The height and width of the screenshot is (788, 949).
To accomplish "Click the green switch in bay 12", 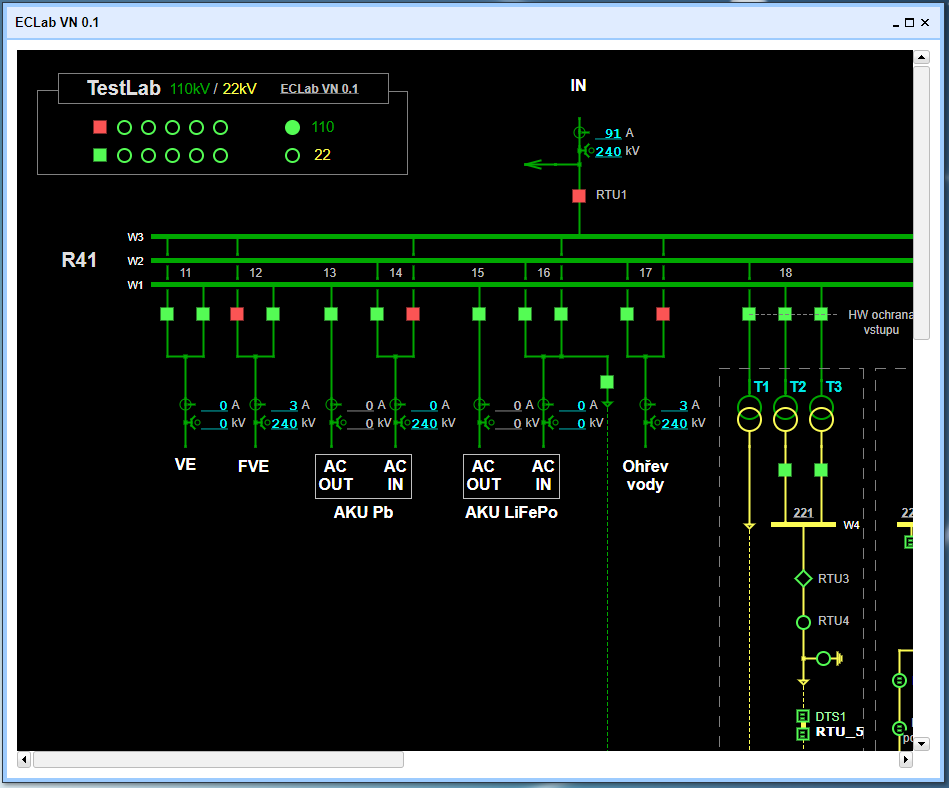I will pyautogui.click(x=273, y=314).
